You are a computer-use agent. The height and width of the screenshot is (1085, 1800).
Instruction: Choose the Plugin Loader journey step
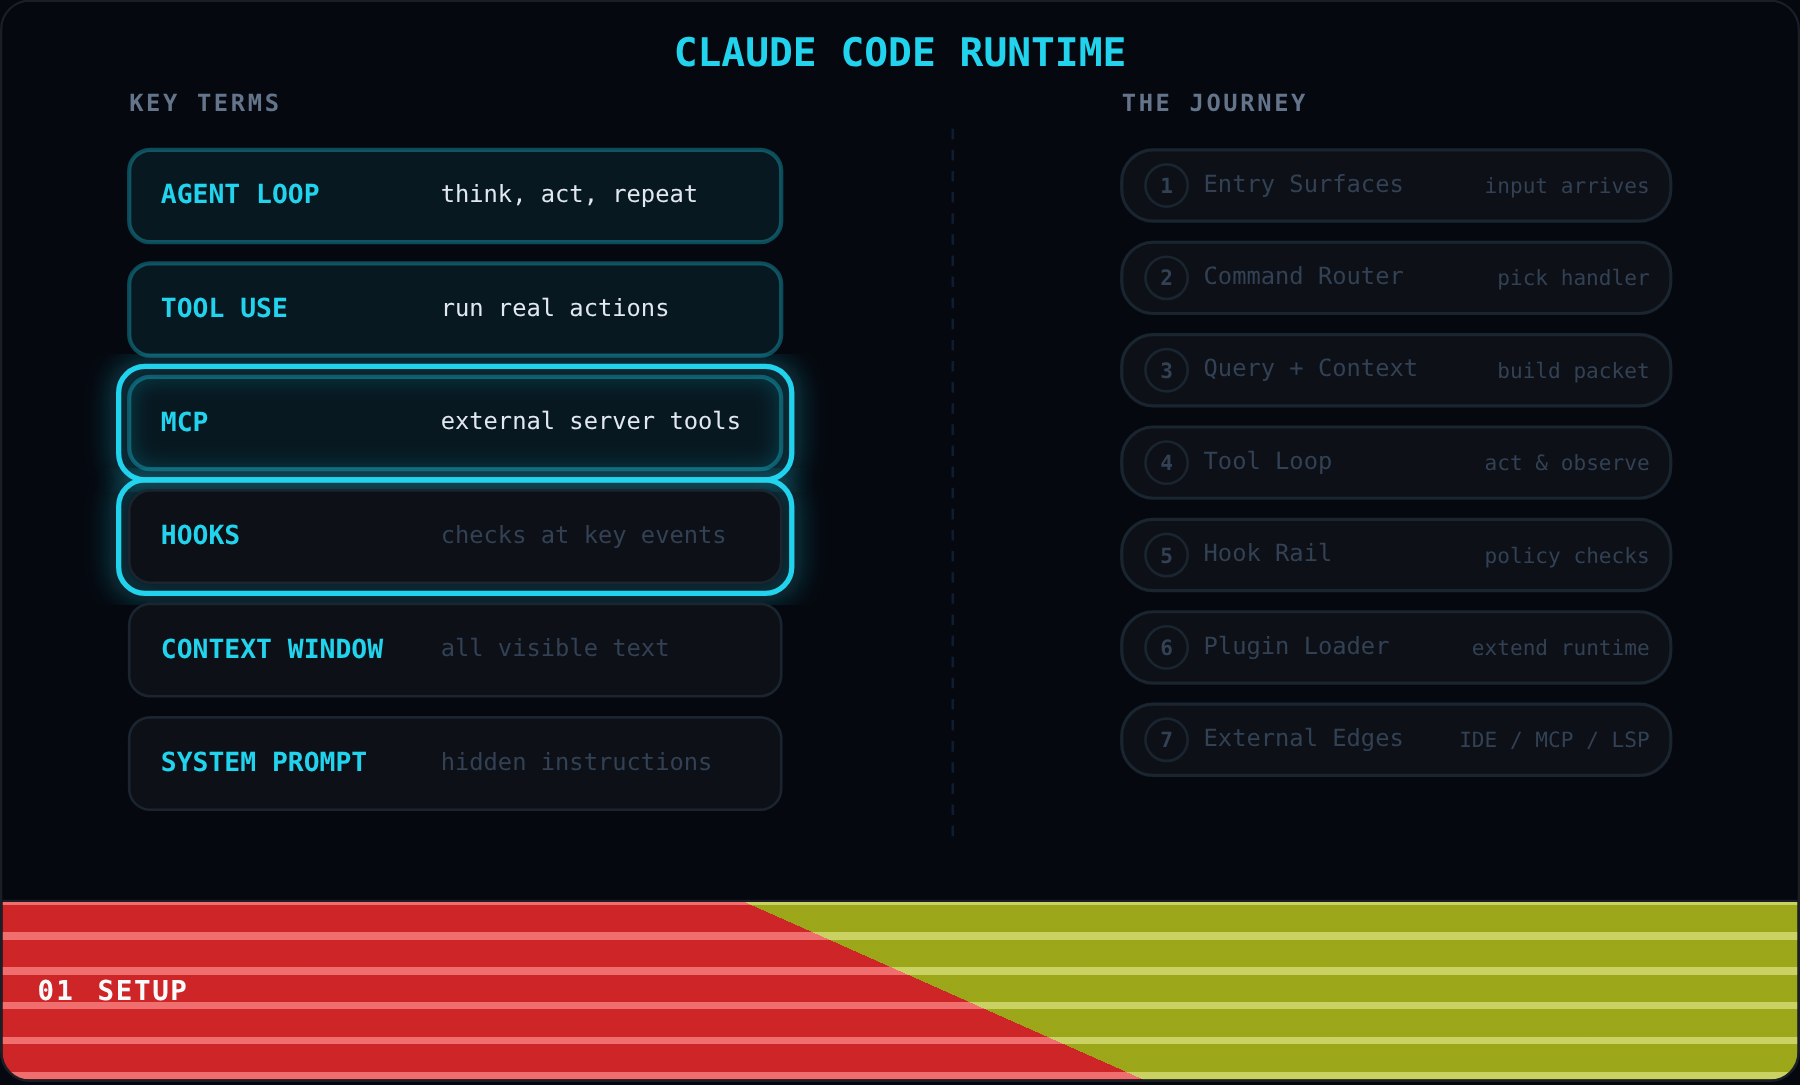(x=1396, y=648)
